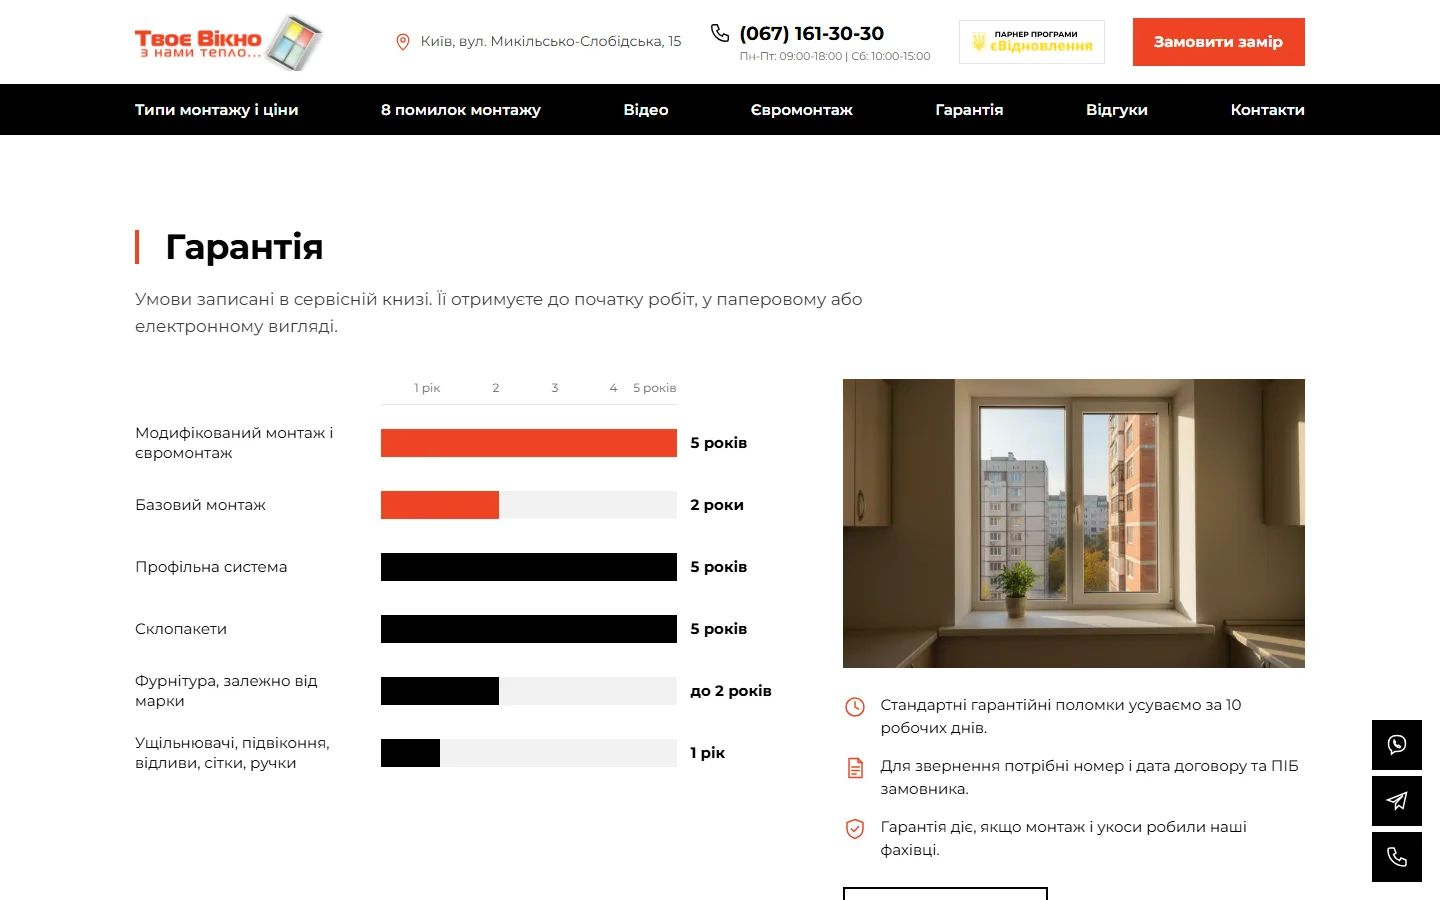The height and width of the screenshot is (900, 1440).
Task: Click the '1 рік' value next to Ущільнювачі bar
Action: point(707,753)
